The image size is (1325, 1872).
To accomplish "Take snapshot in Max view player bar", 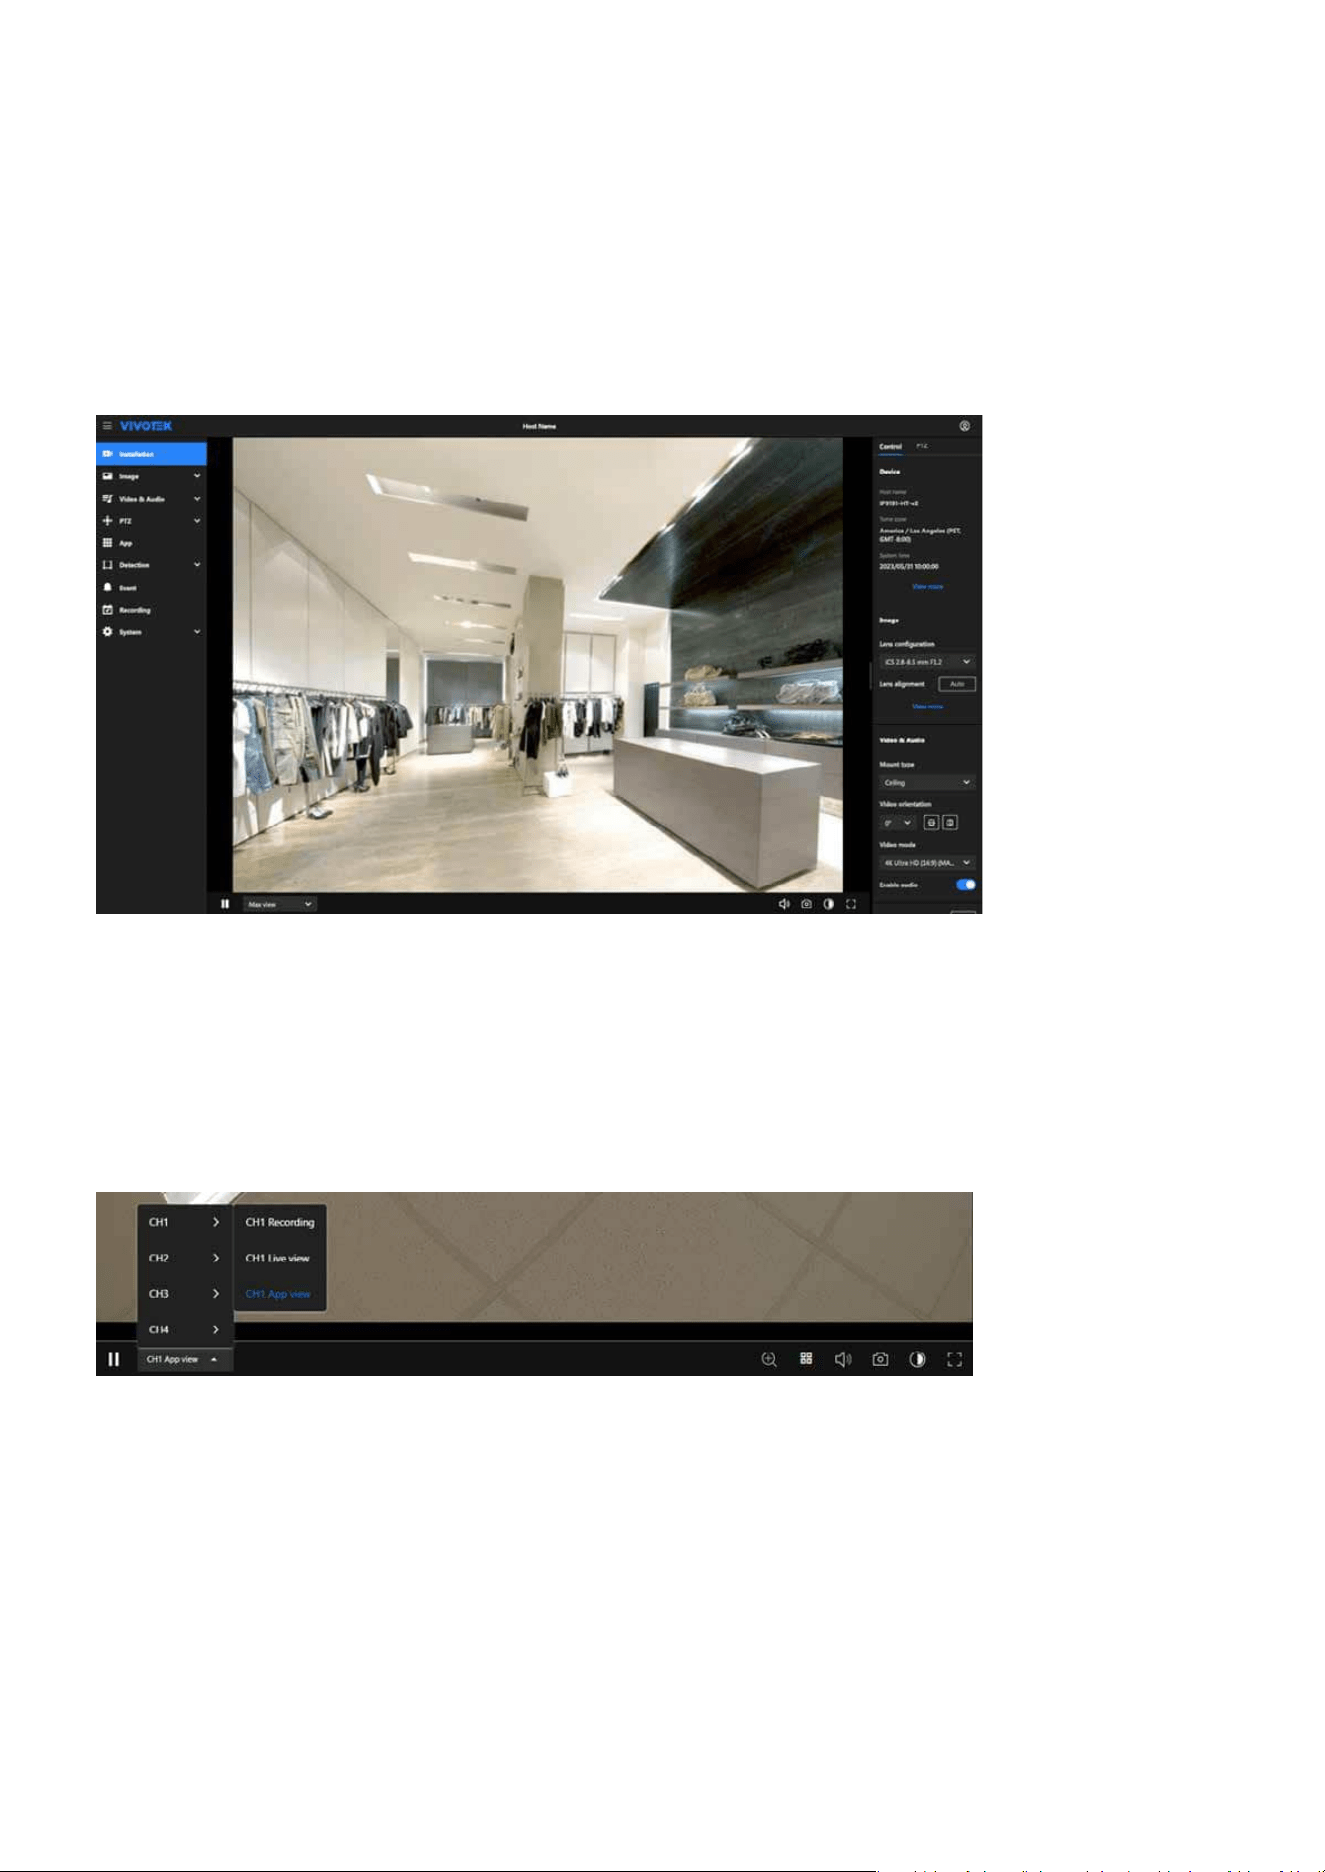I will pos(806,904).
